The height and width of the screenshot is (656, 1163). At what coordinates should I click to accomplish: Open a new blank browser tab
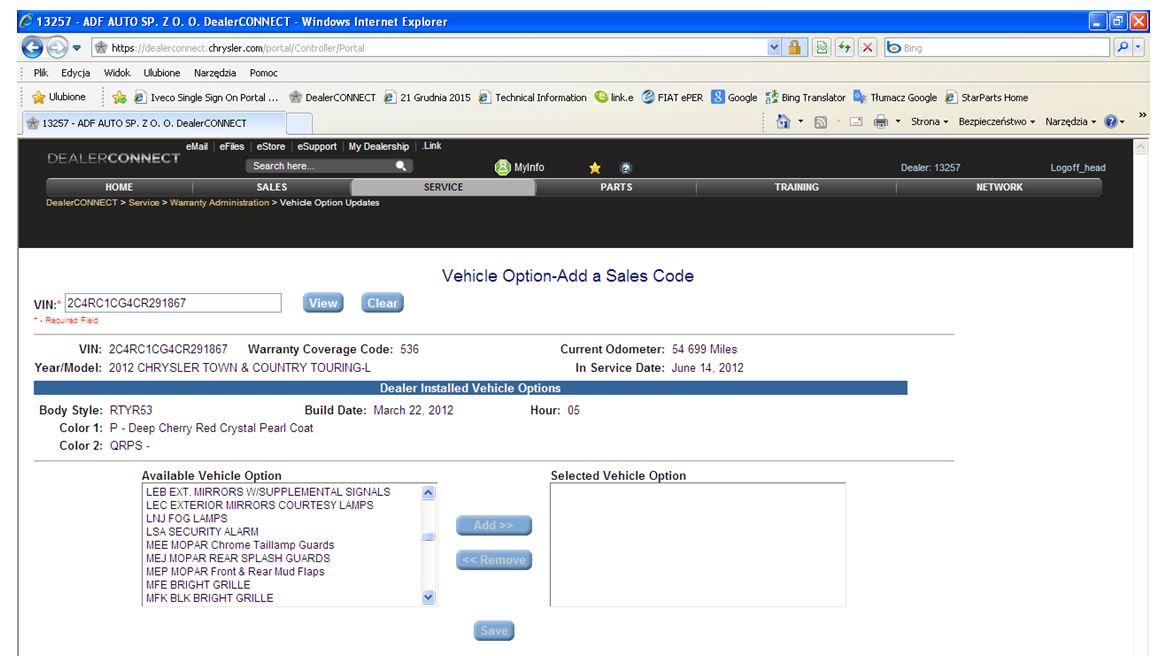pyautogui.click(x=299, y=123)
